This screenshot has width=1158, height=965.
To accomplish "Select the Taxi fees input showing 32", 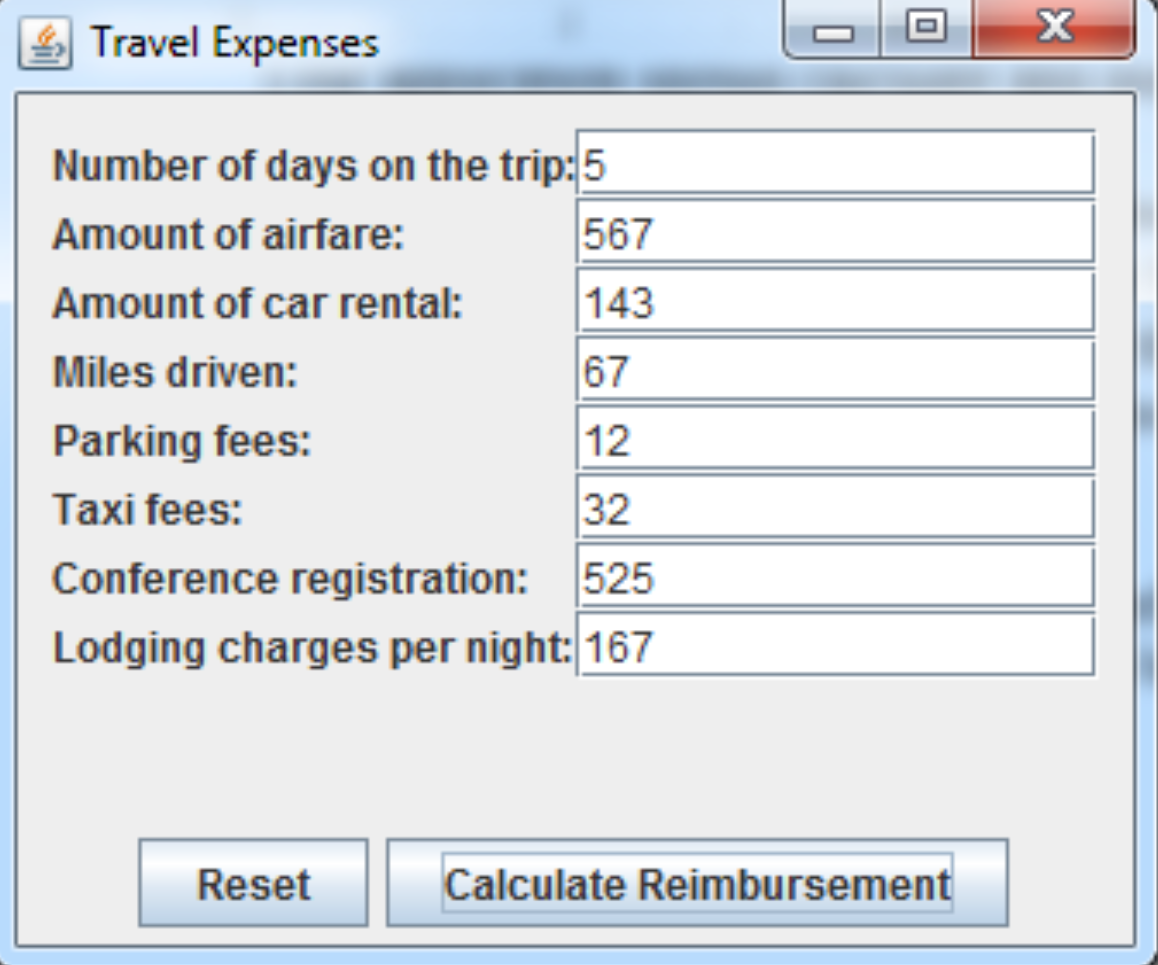I will (x=835, y=508).
